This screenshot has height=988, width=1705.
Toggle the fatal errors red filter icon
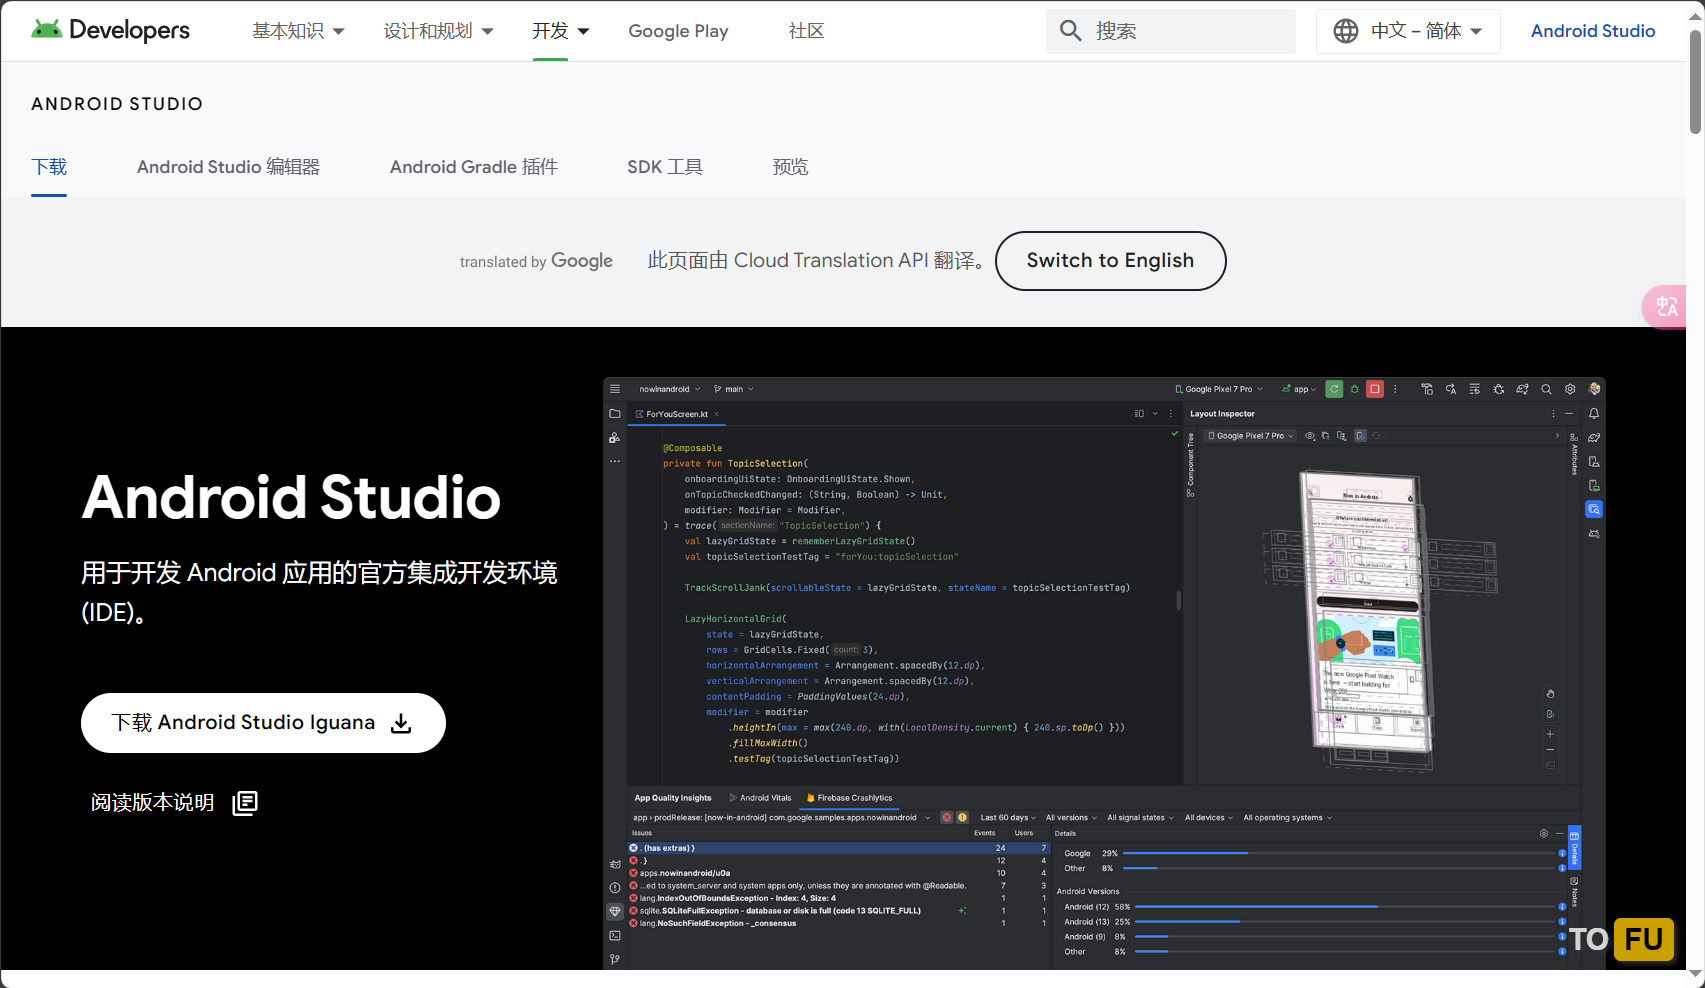[x=946, y=817]
